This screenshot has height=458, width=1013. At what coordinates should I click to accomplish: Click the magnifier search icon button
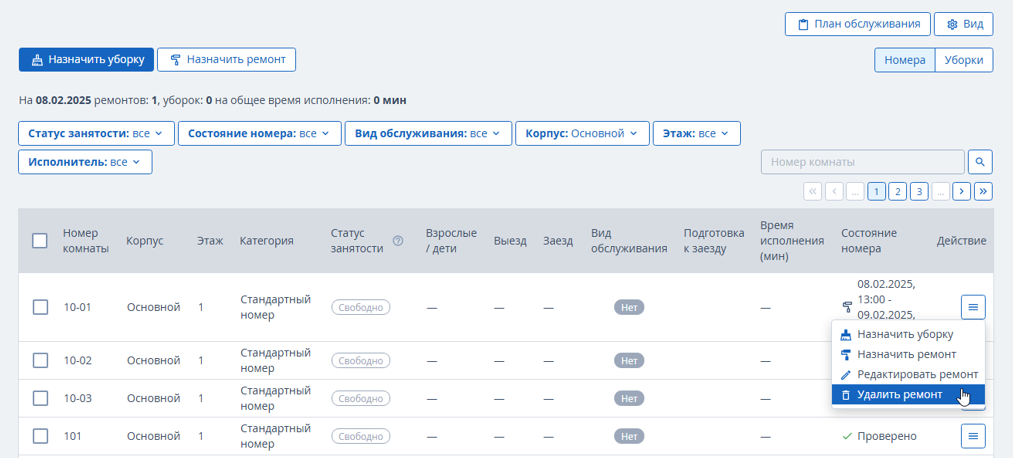click(980, 162)
